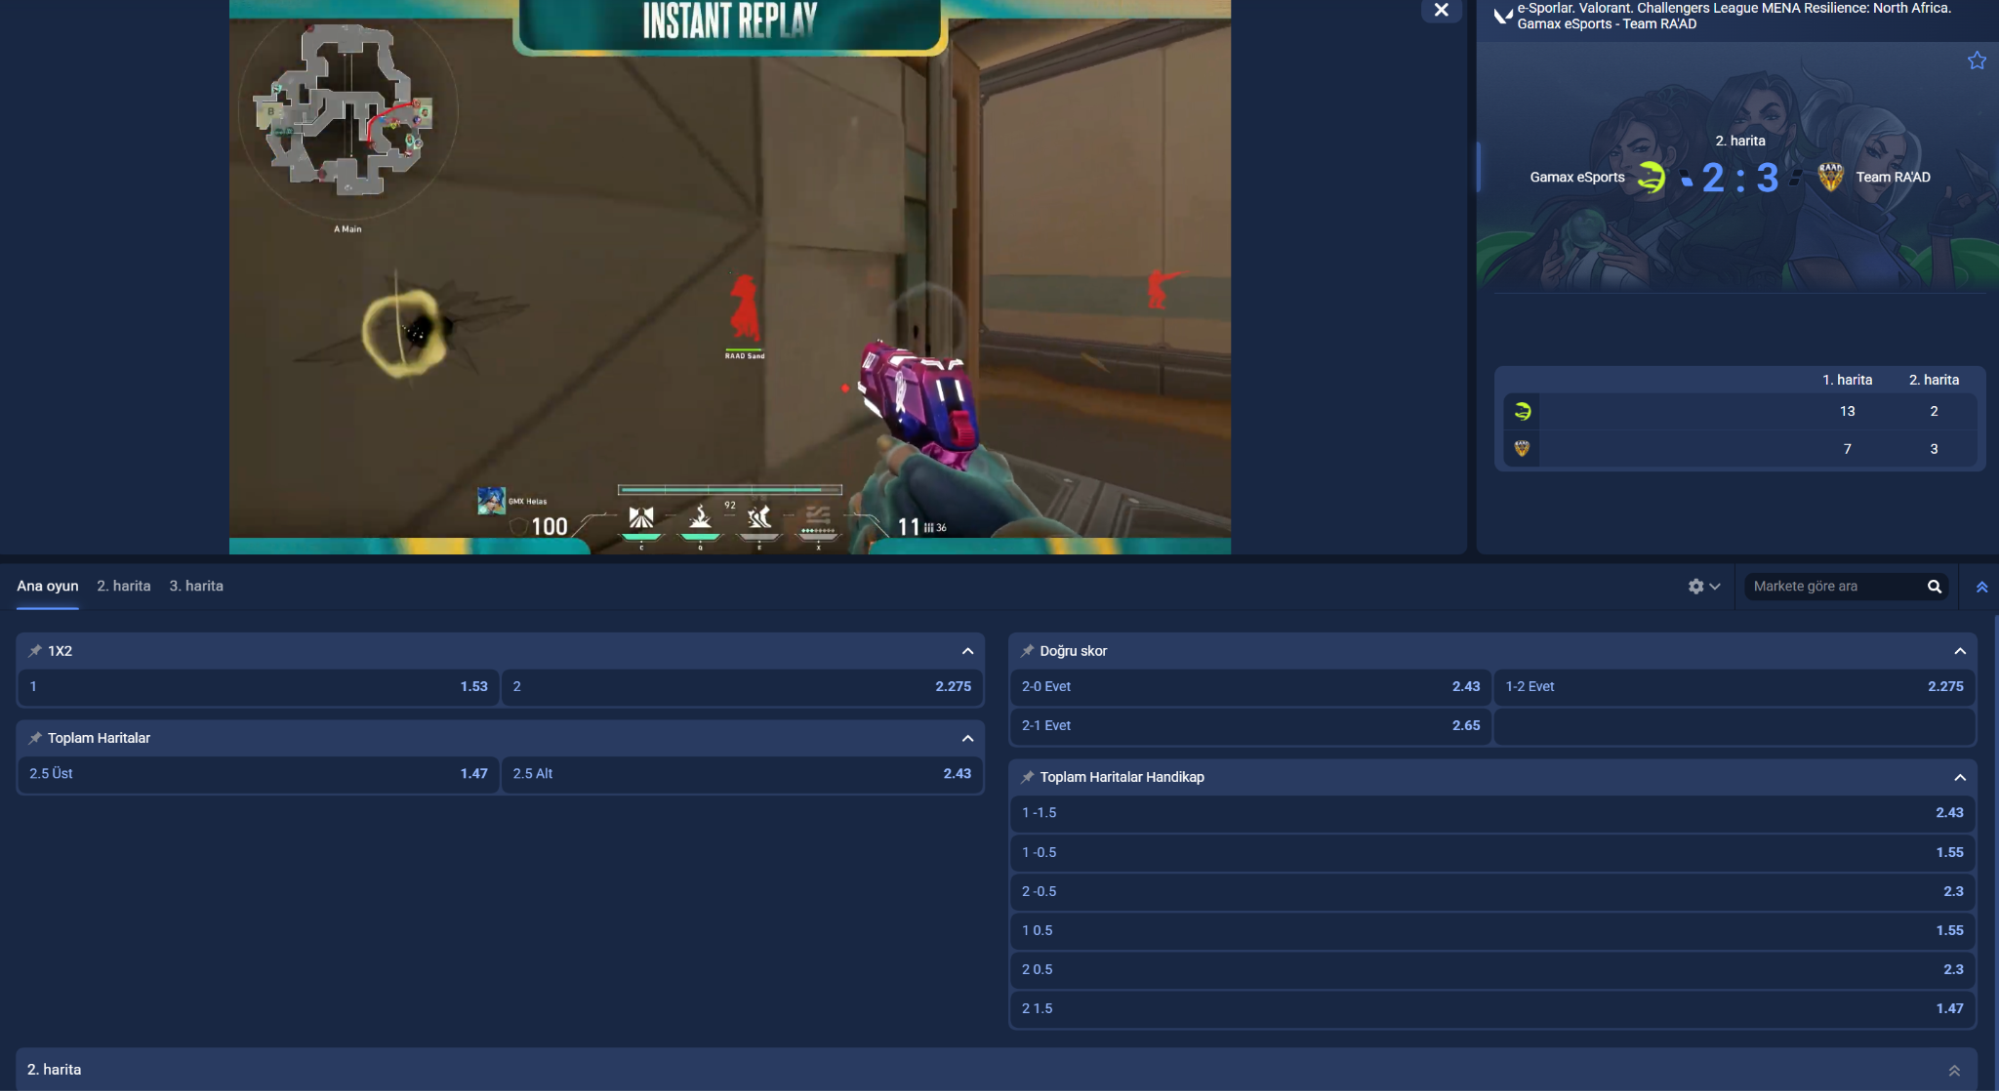Click the settings gear icon
The image size is (1999, 1092).
point(1695,587)
